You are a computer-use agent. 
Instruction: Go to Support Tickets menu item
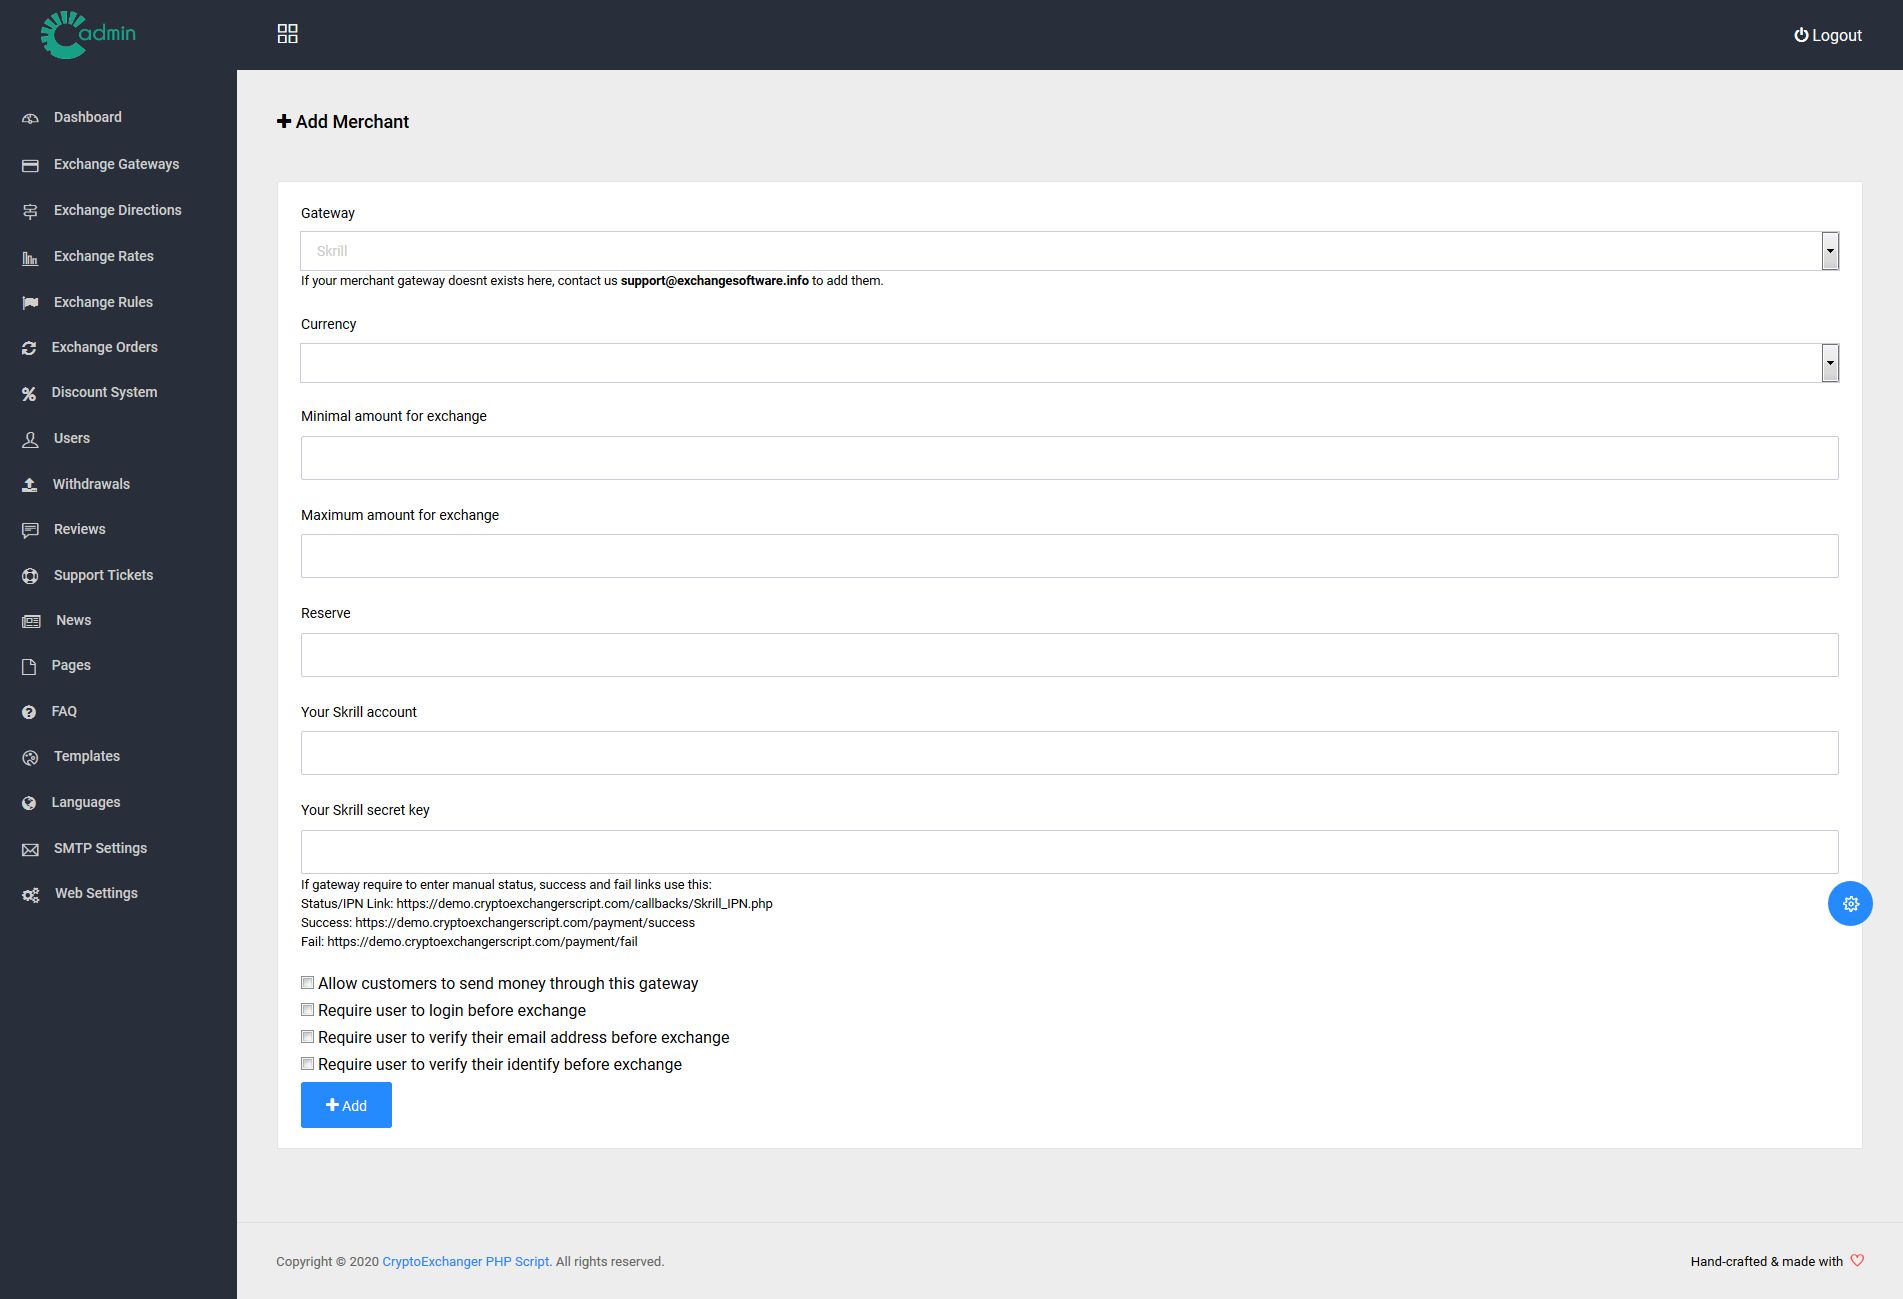pyautogui.click(x=103, y=575)
